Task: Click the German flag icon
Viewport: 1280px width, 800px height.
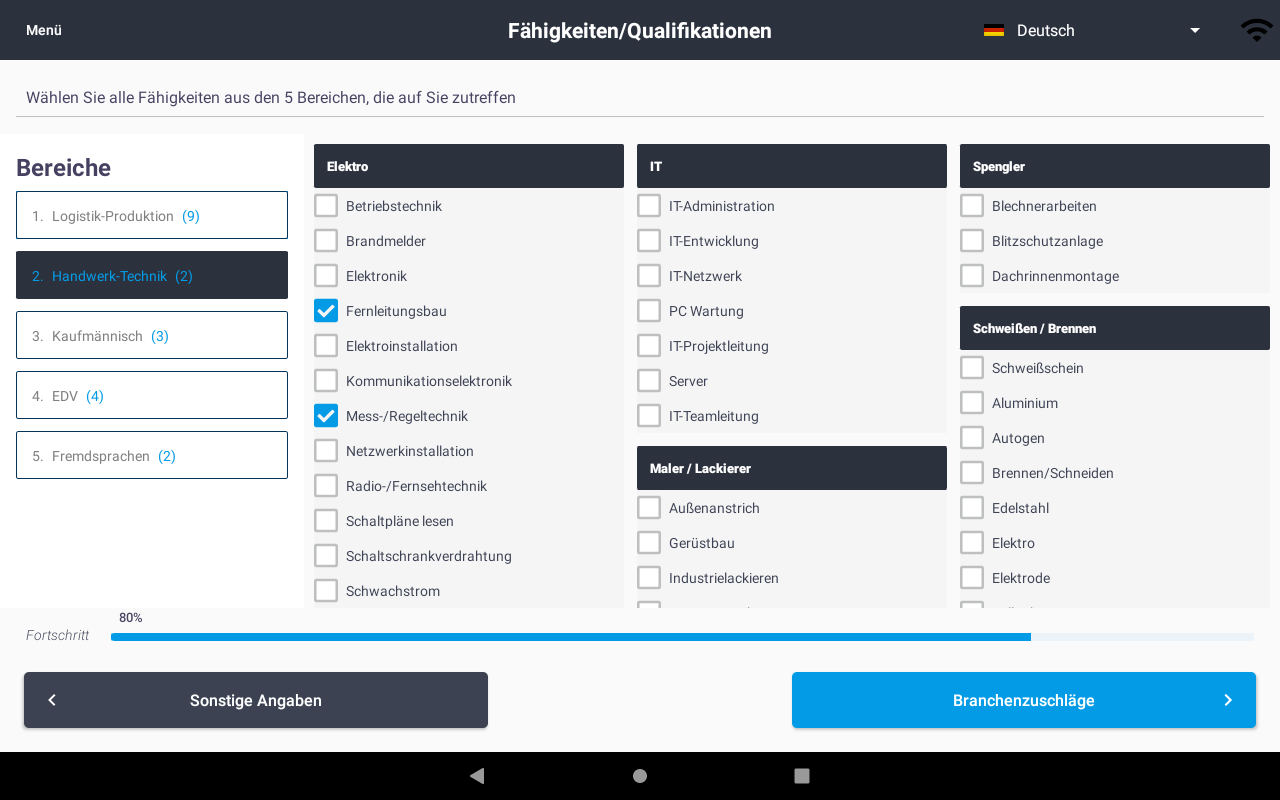Action: [x=993, y=30]
